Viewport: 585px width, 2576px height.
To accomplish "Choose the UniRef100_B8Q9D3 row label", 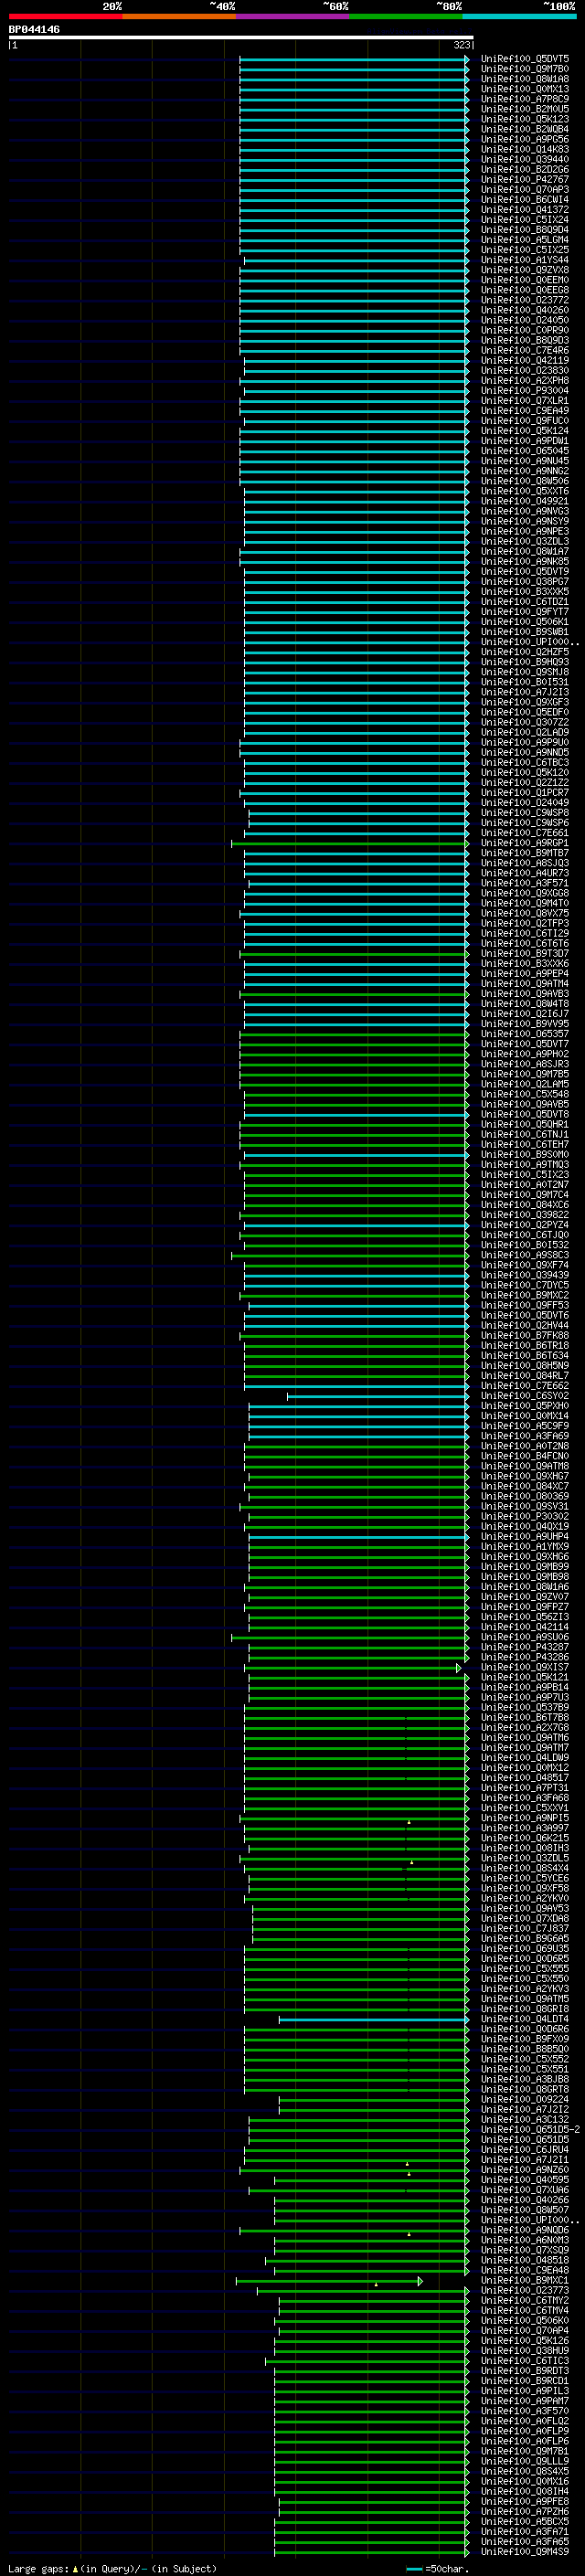I will click(525, 341).
